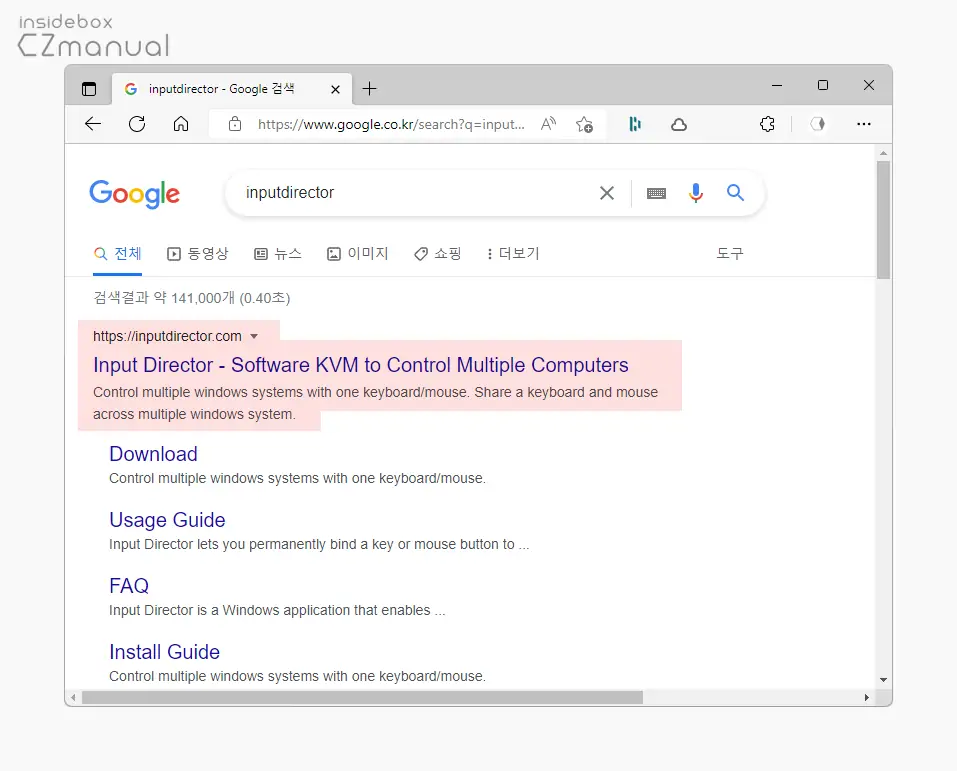The width and height of the screenshot is (957, 771).
Task: Open Settings and more menu
Action: pos(864,125)
